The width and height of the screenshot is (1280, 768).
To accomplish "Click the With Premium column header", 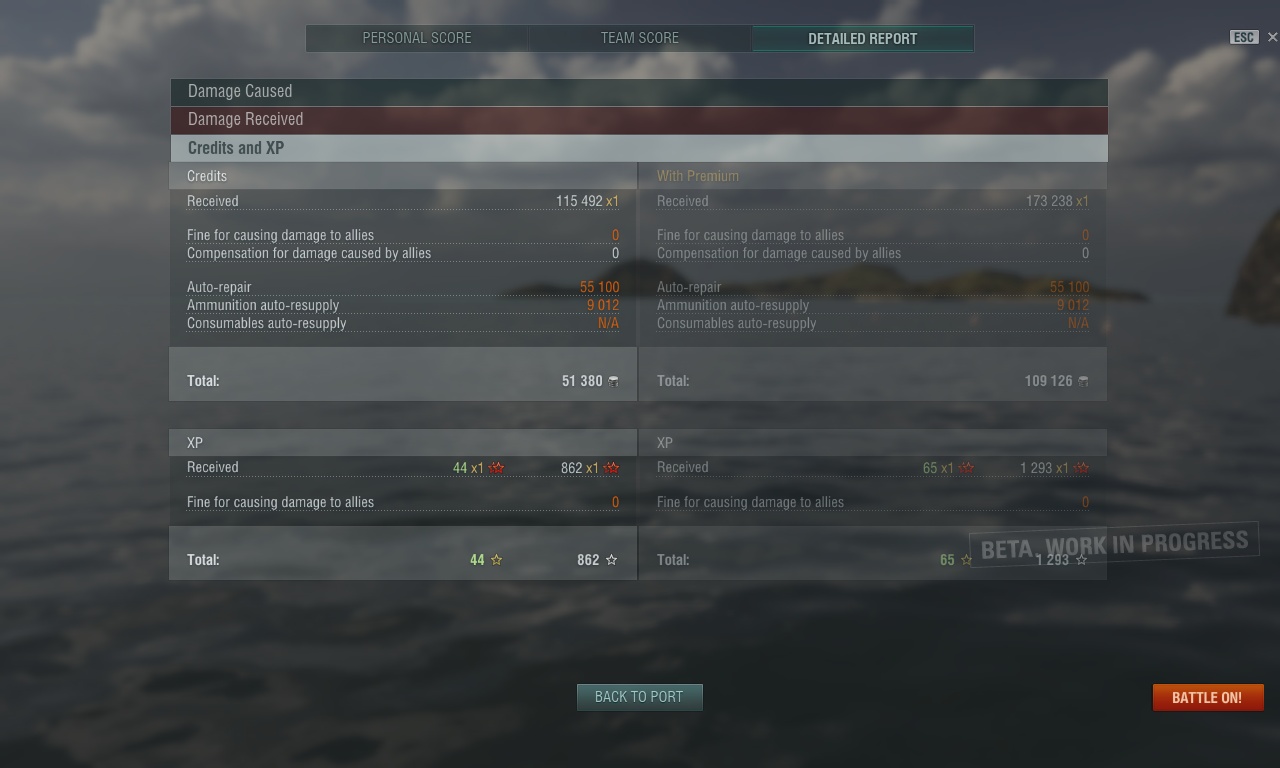I will pyautogui.click(x=698, y=176).
